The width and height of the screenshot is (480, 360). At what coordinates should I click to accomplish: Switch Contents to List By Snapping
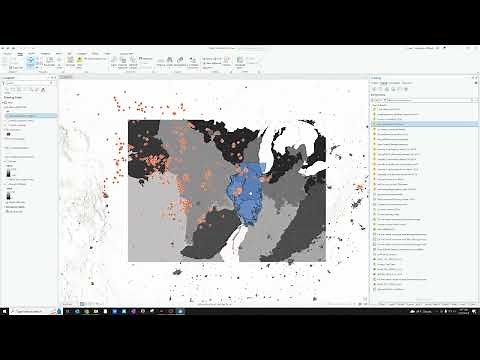31,90
